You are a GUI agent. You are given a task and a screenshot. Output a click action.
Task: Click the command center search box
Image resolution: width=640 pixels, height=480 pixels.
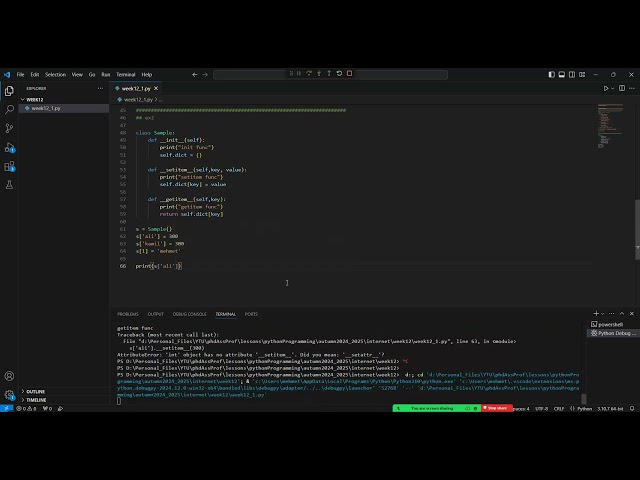(331, 74)
